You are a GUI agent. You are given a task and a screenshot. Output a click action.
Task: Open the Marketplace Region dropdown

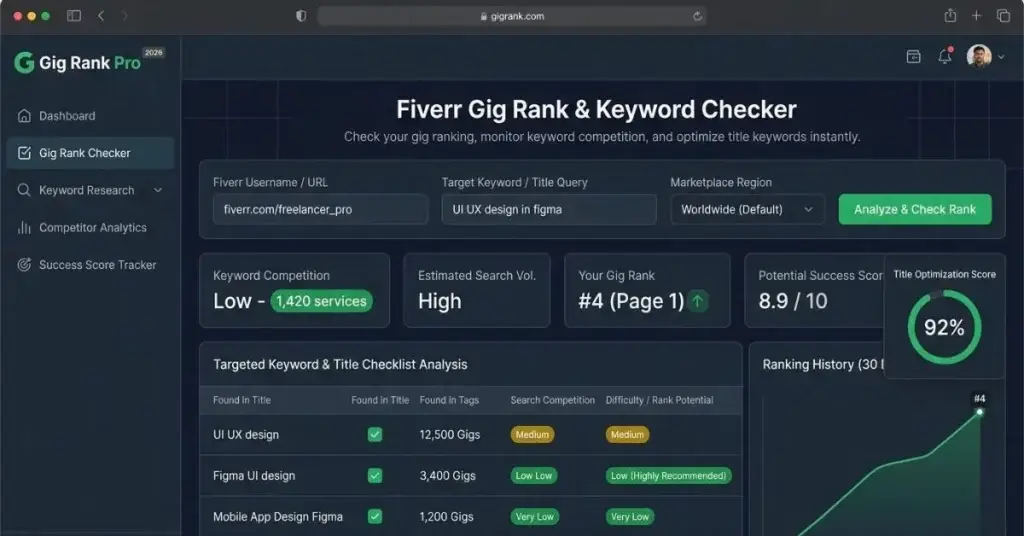coord(747,210)
